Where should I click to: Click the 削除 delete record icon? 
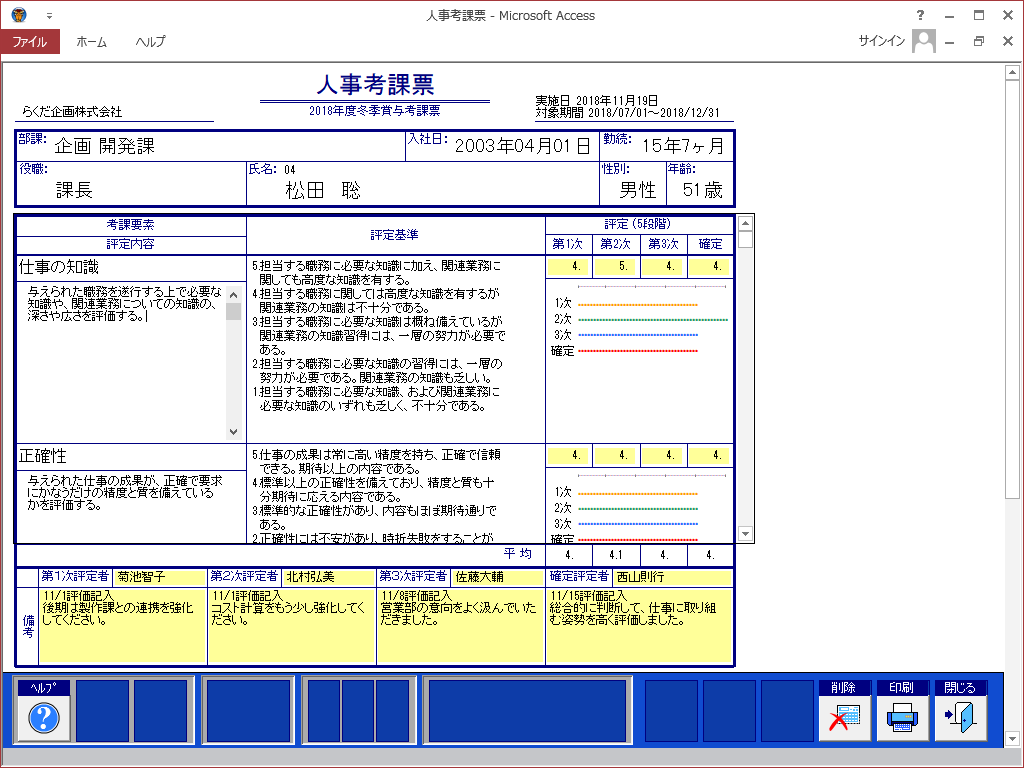(x=844, y=718)
